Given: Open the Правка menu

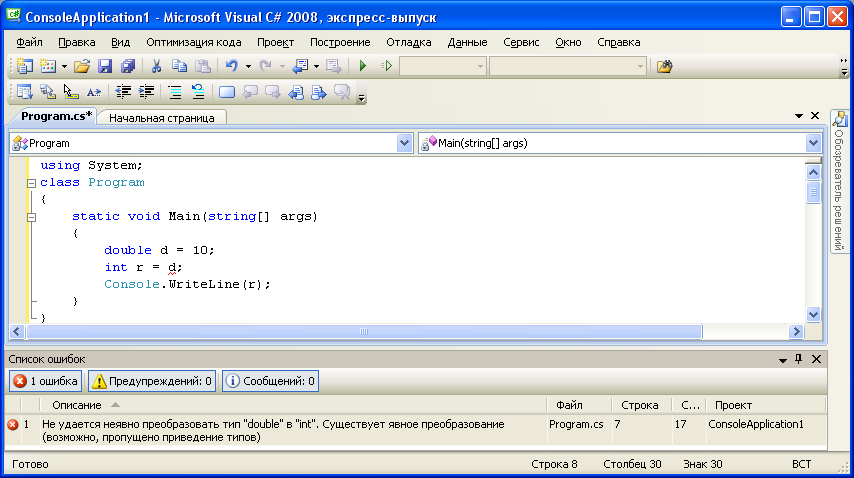Looking at the screenshot, I should 77,42.
